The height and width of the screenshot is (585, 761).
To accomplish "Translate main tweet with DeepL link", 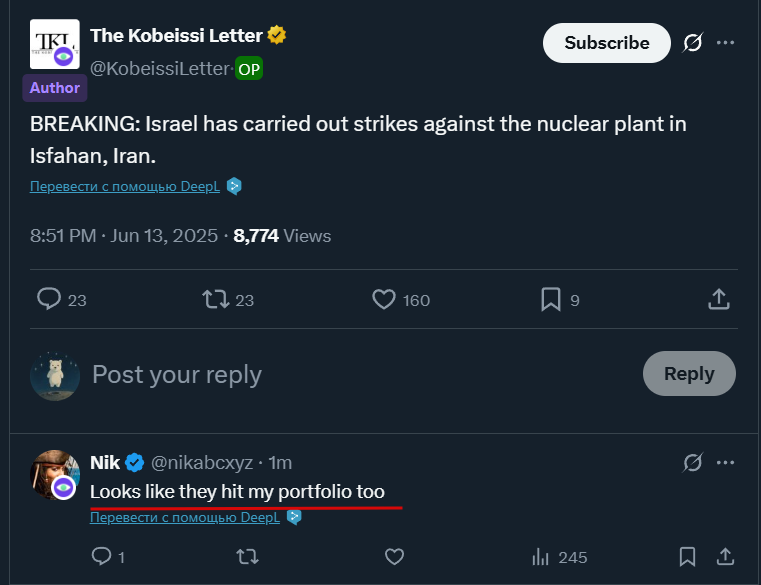I will (125, 186).
